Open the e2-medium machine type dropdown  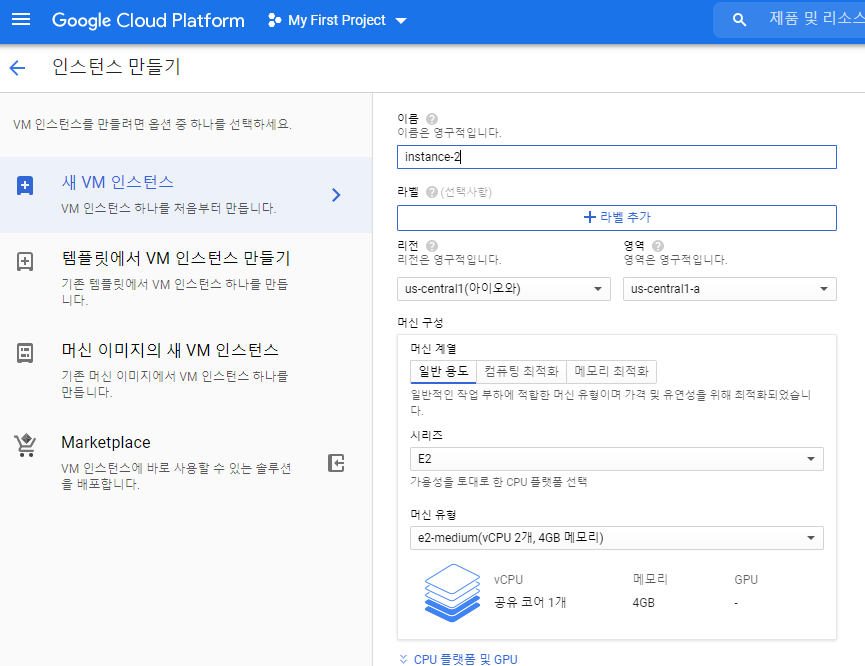pos(617,538)
